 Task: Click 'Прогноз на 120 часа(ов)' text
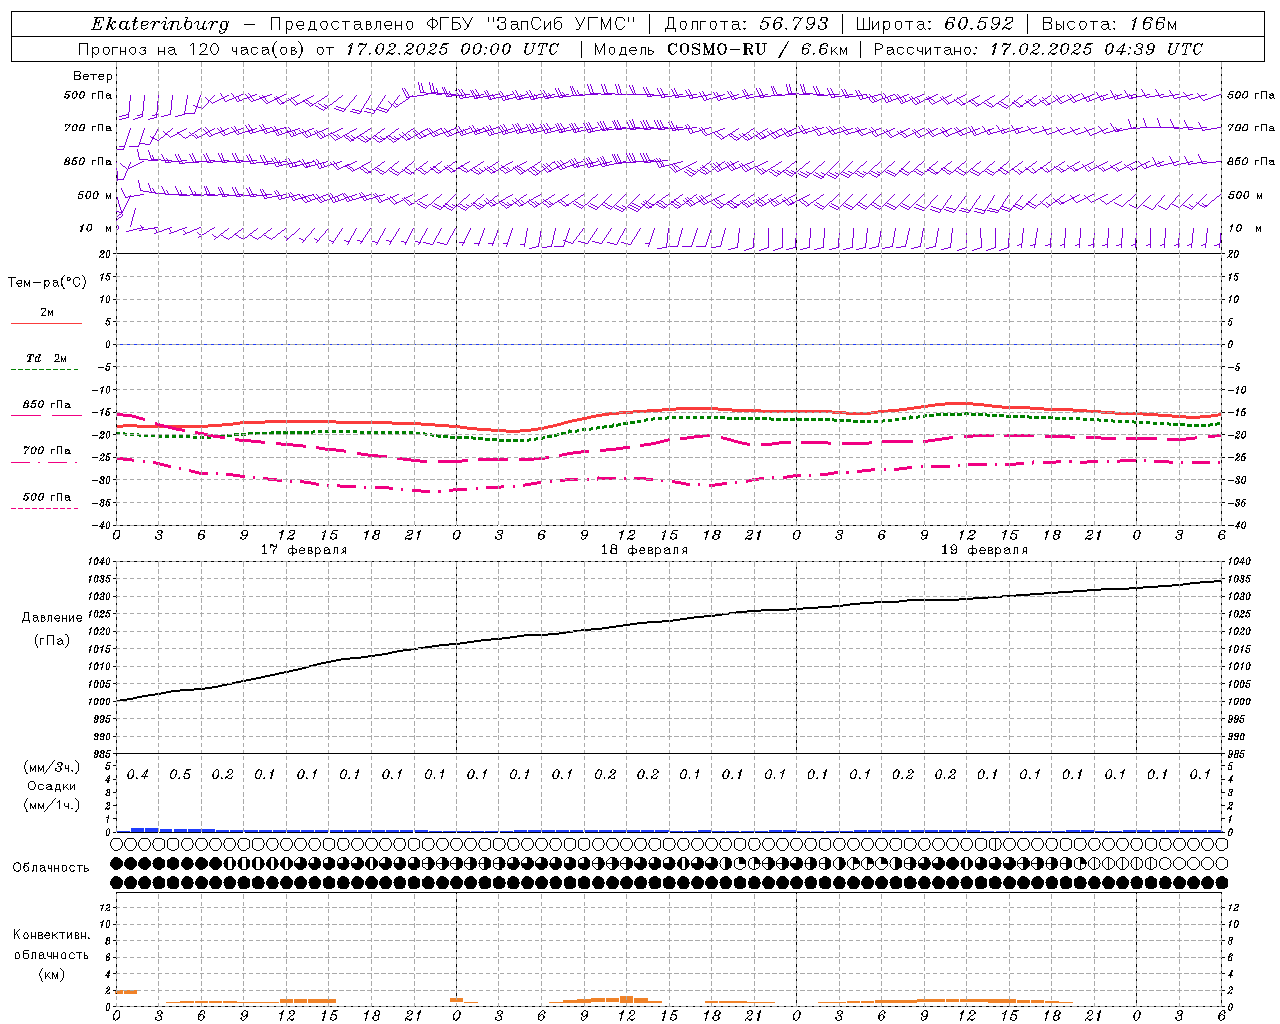pos(191,49)
